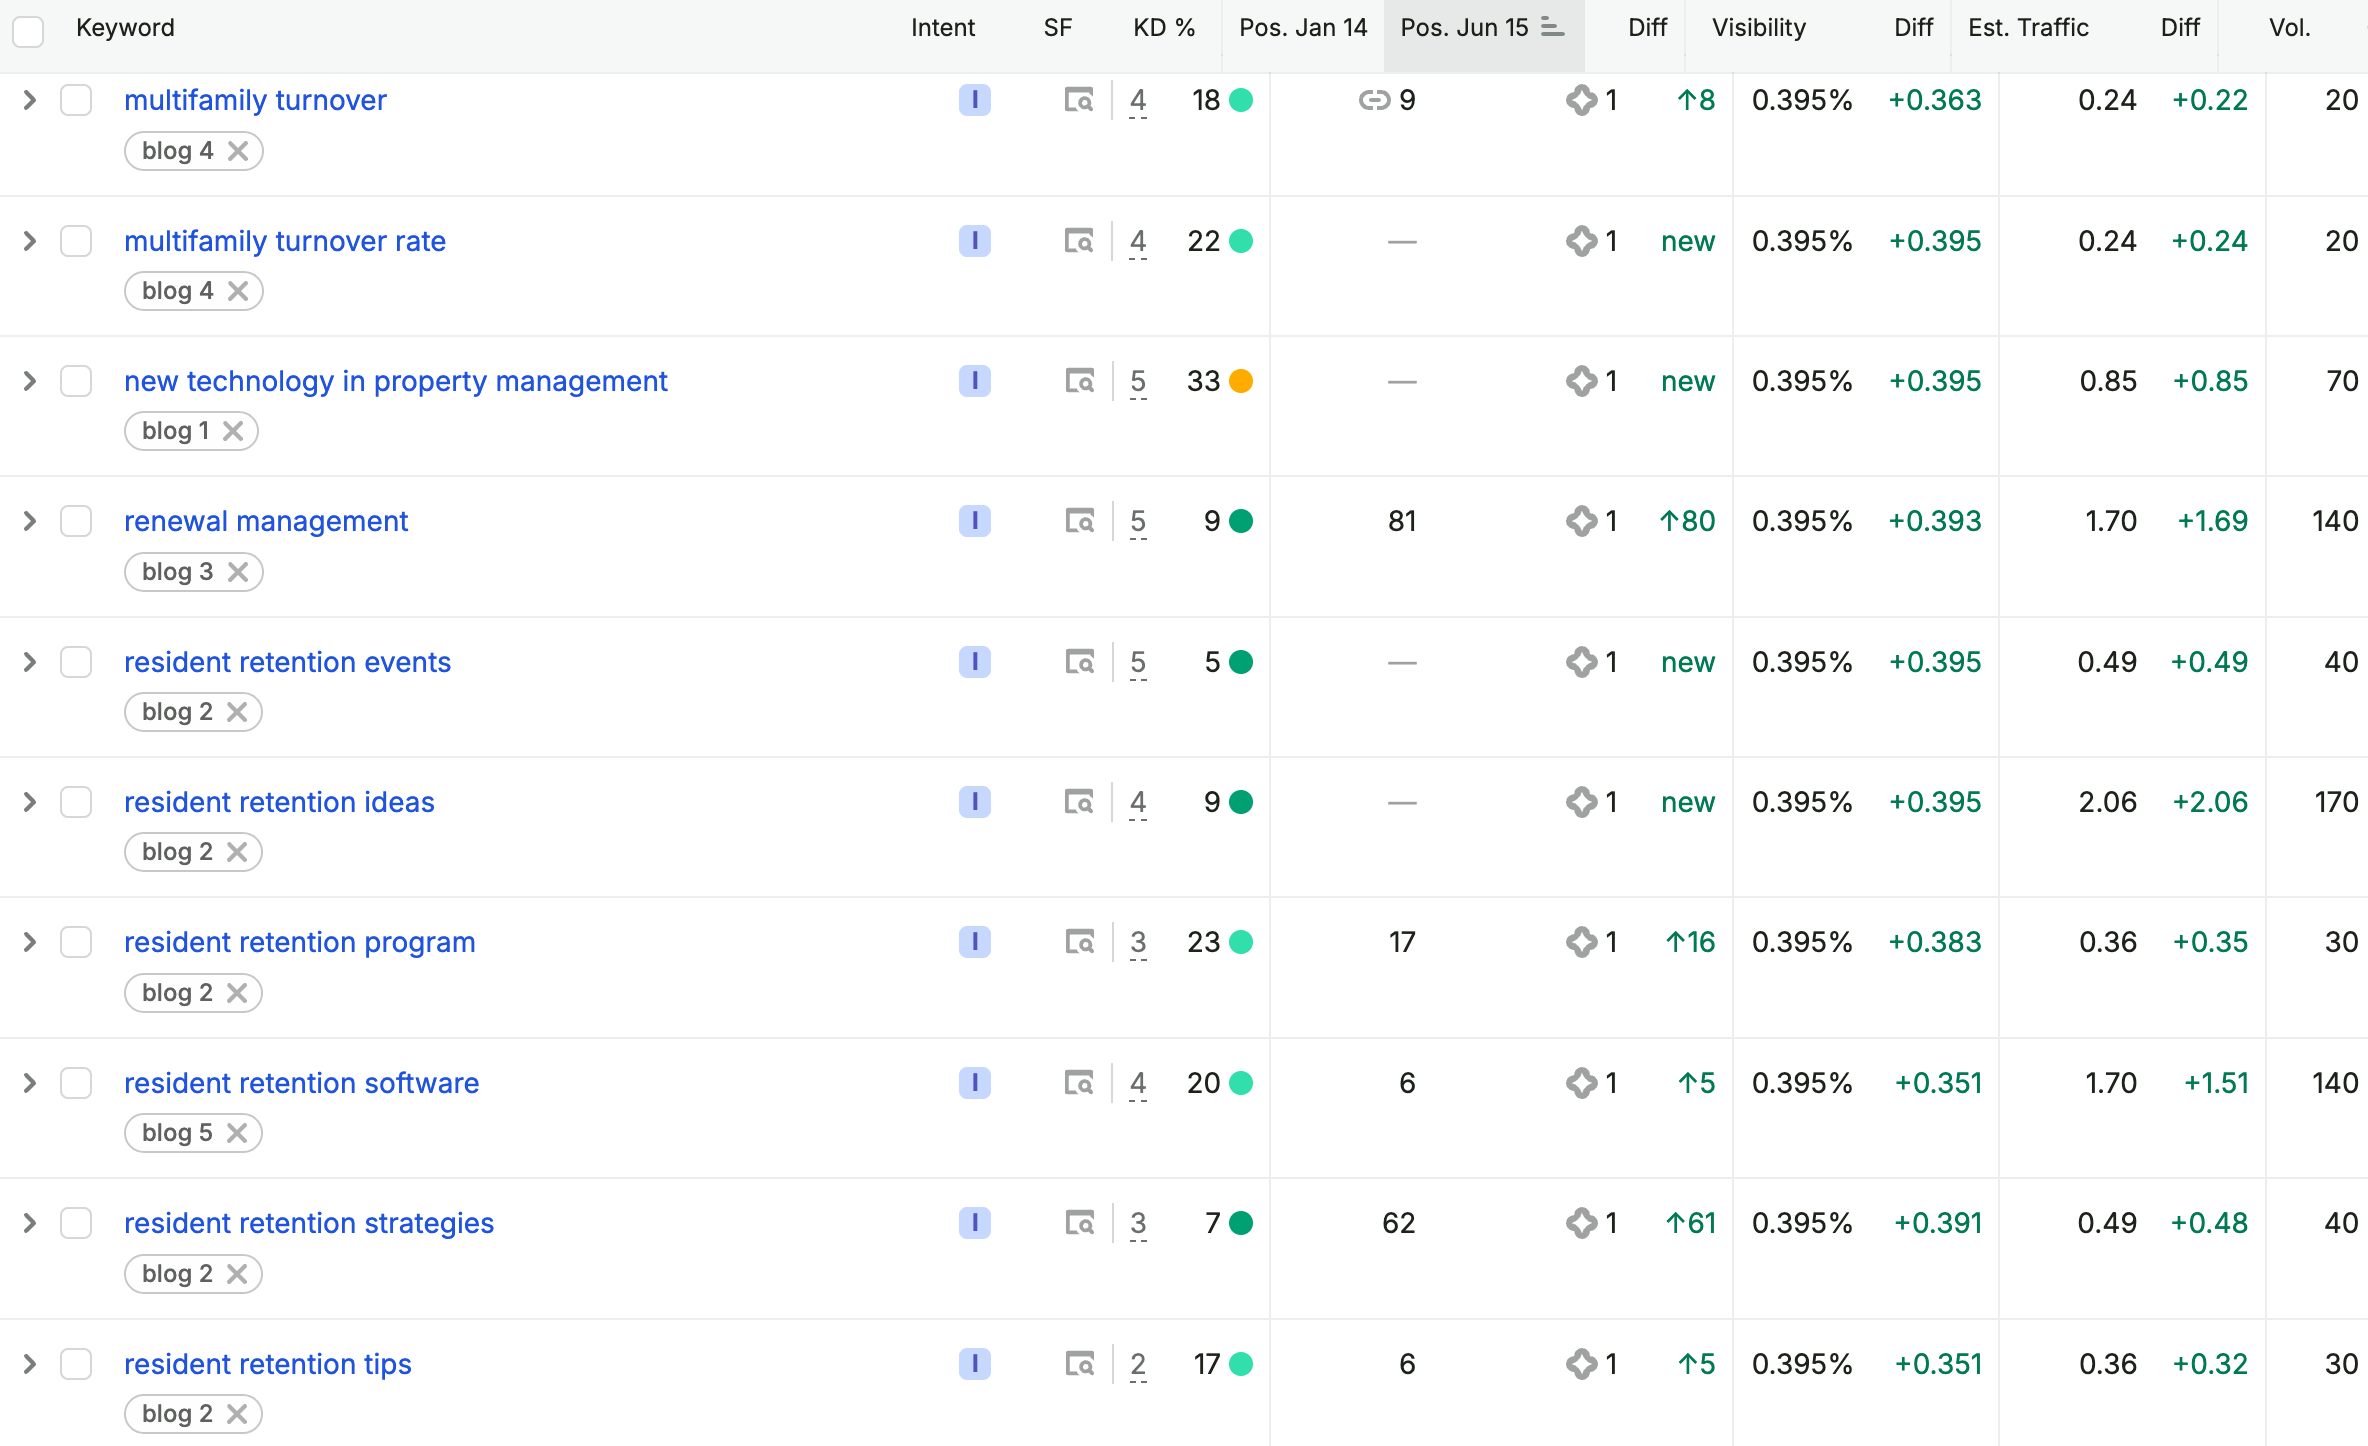Sort by KD % column header
Image resolution: width=2368 pixels, height=1446 pixels.
[1164, 28]
